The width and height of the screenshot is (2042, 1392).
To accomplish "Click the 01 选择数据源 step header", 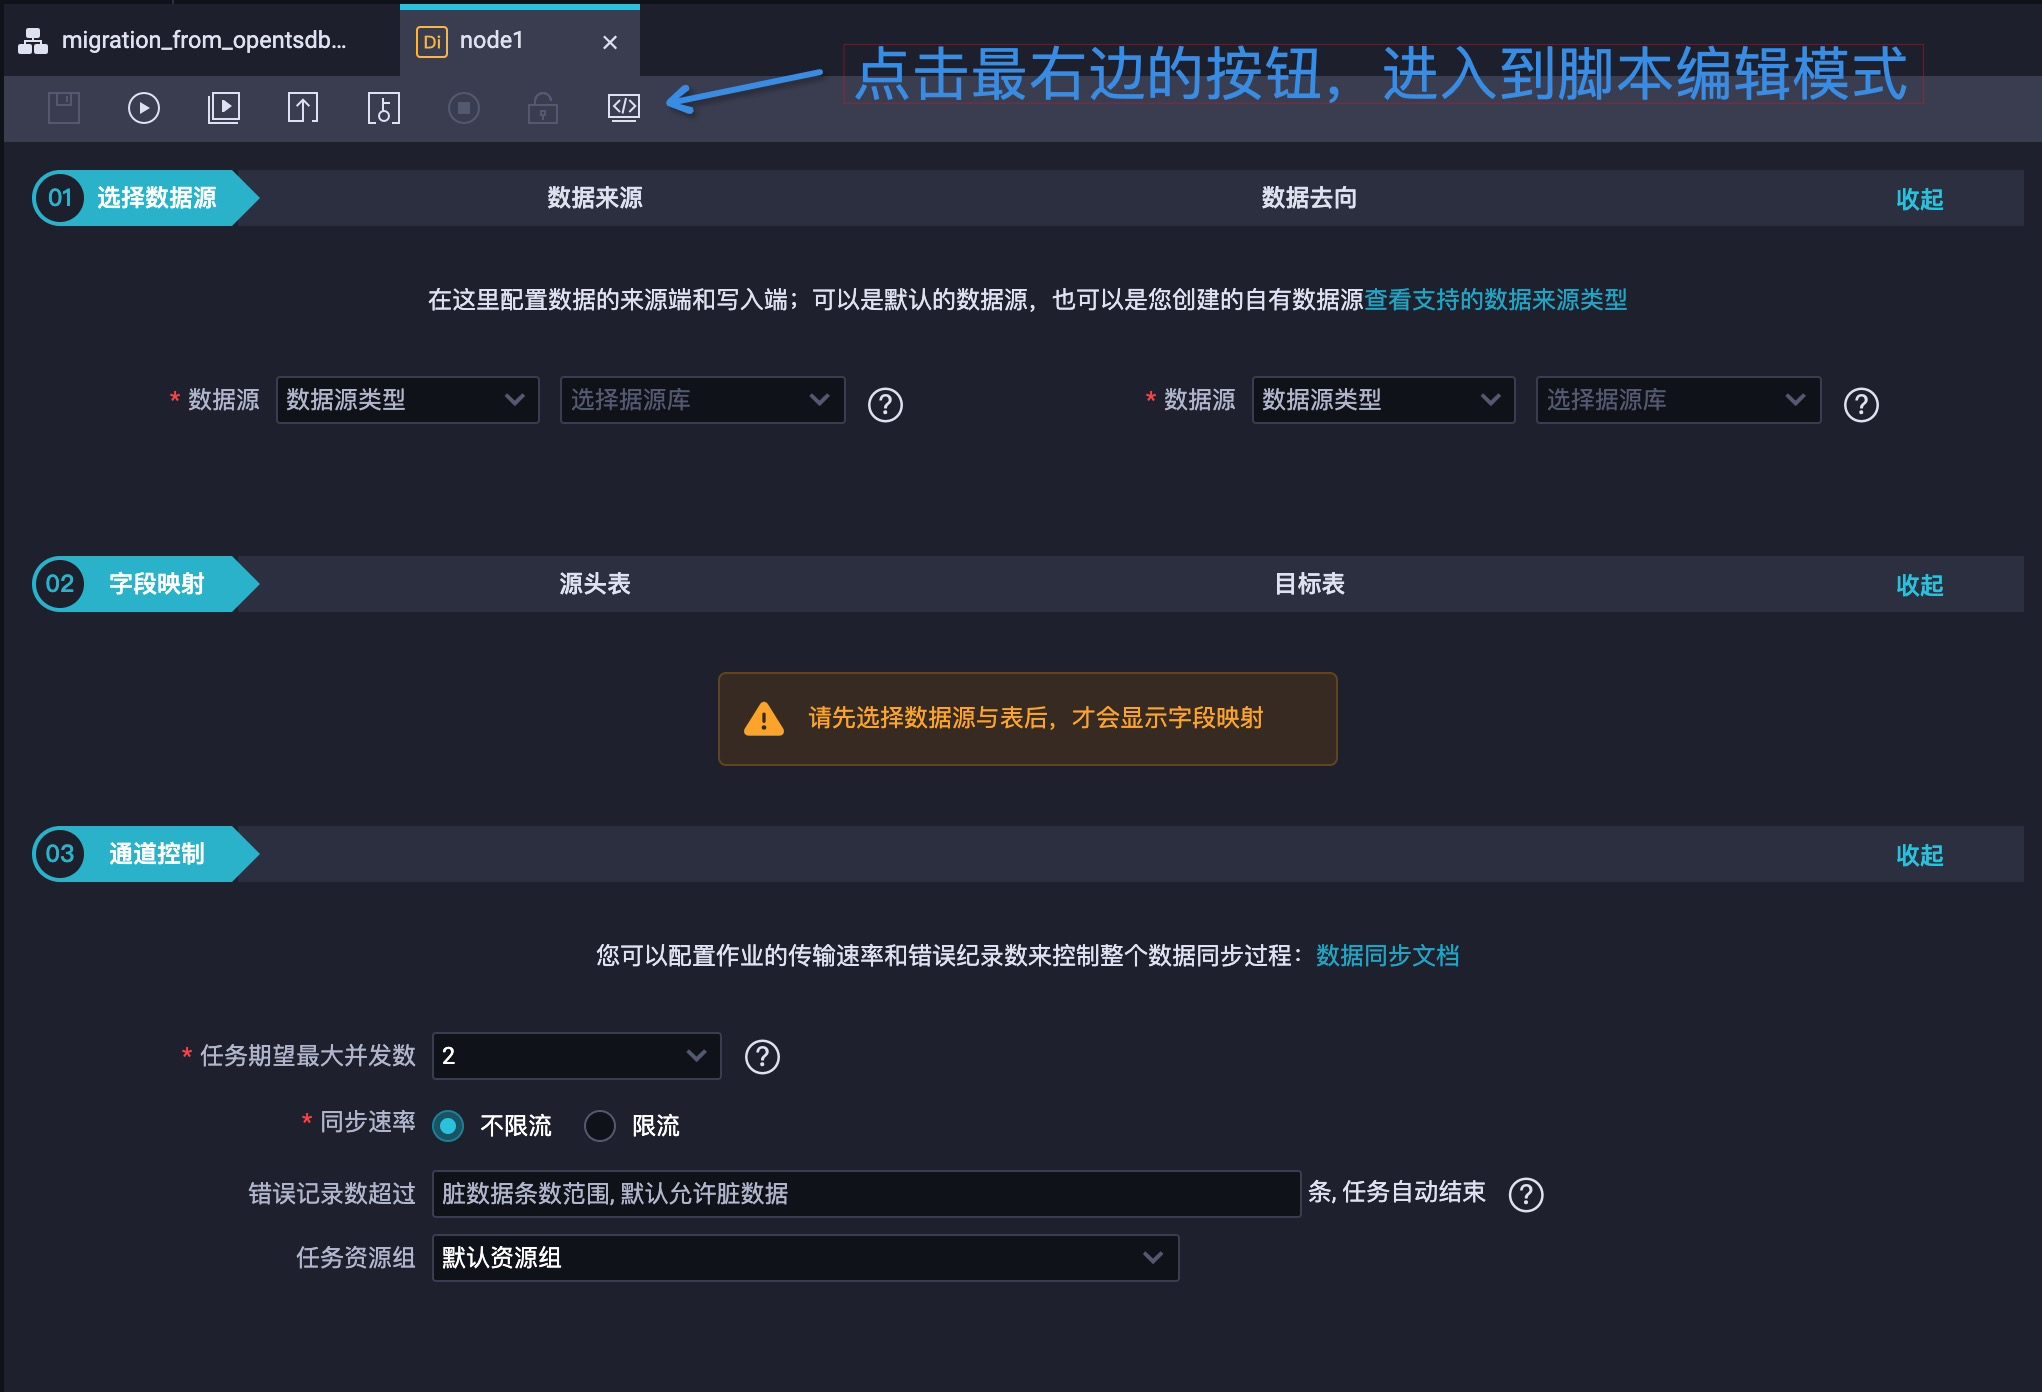I will [x=146, y=198].
